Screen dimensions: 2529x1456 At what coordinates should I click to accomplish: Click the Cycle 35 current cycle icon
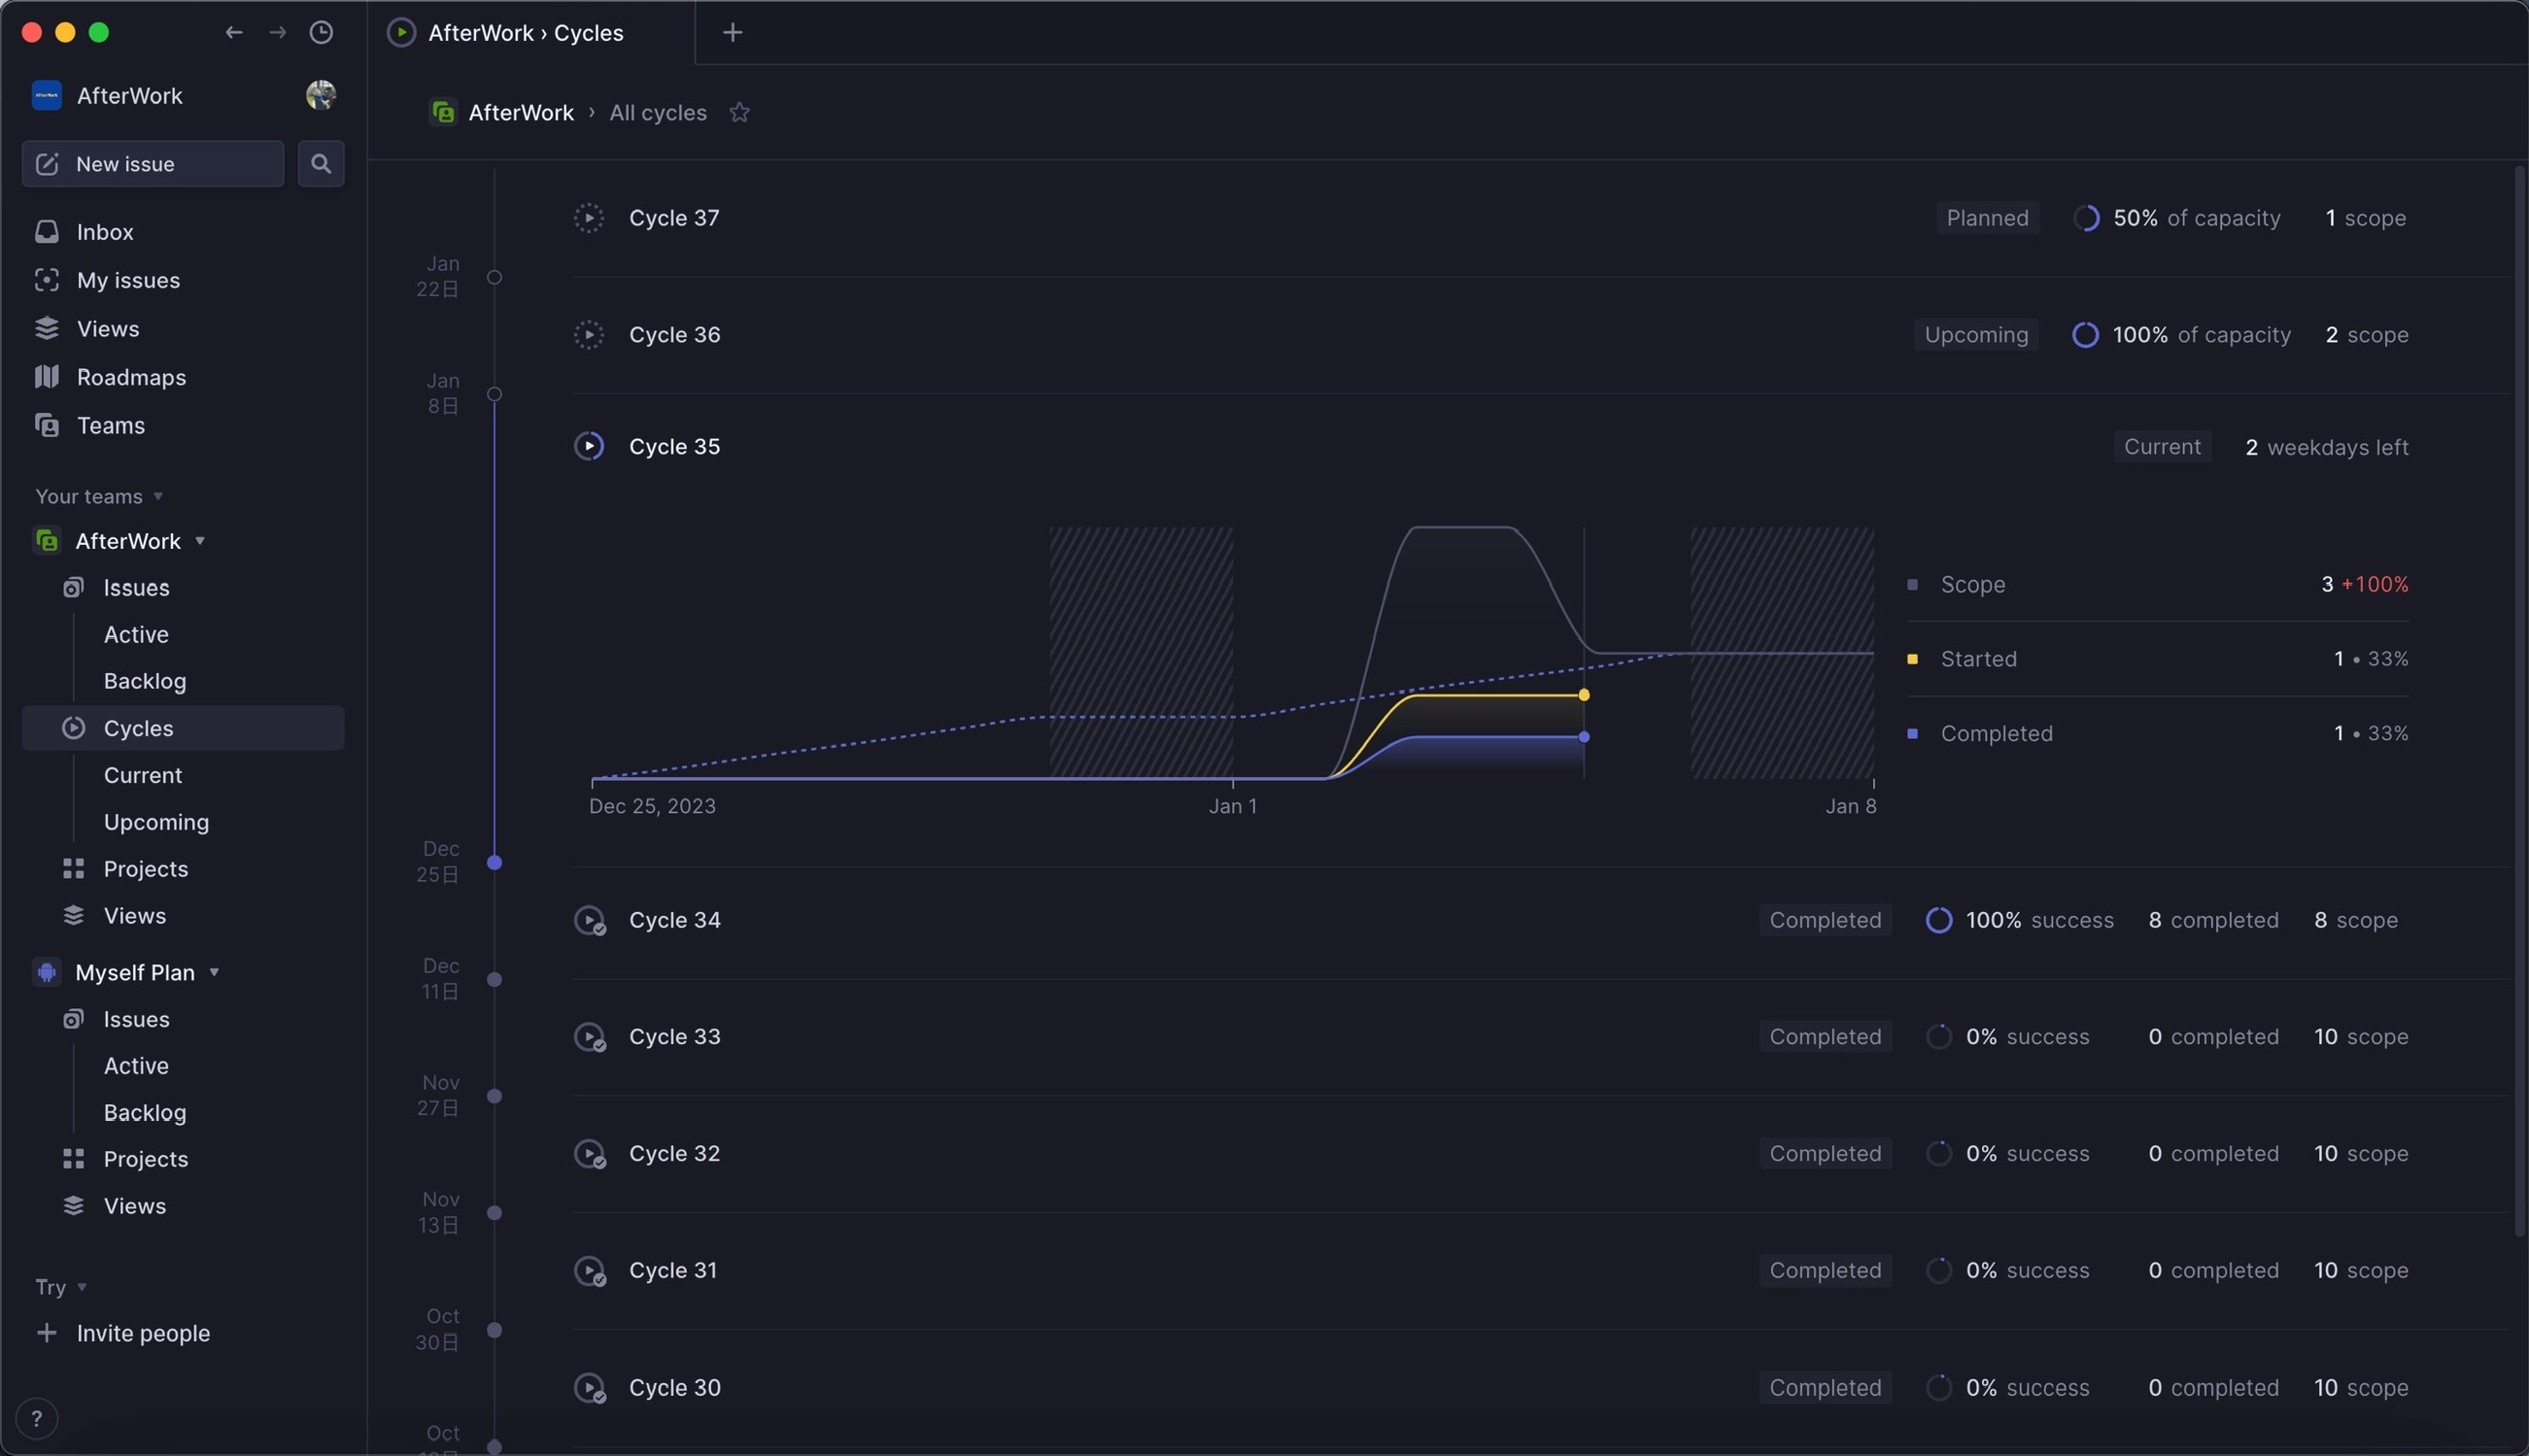[x=589, y=446]
